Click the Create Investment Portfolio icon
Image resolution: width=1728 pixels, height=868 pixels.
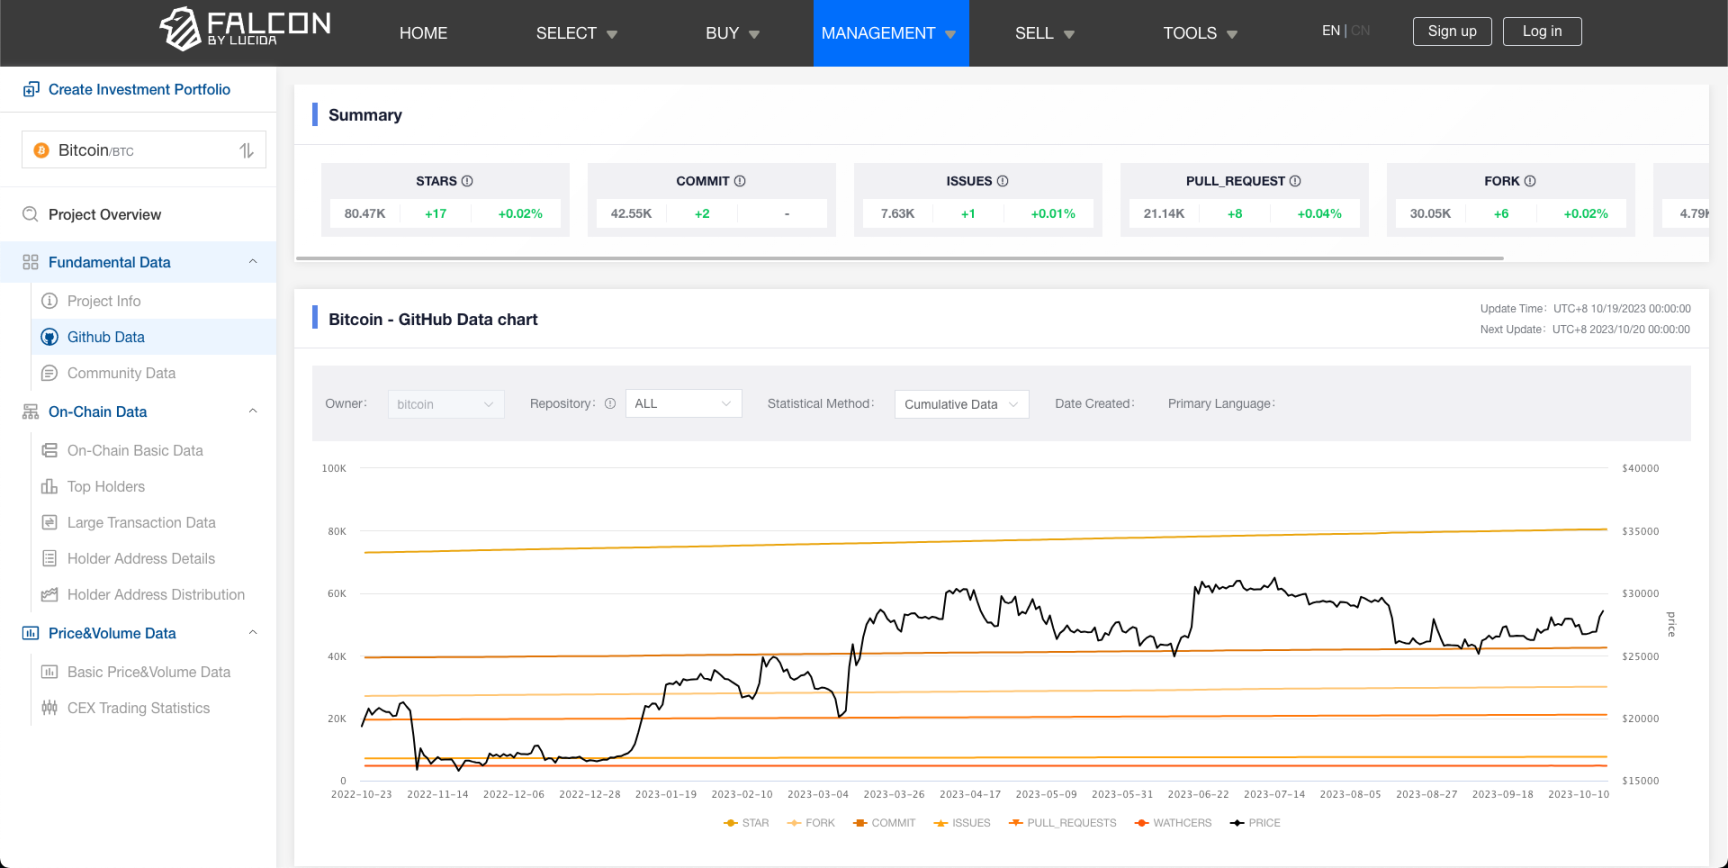pyautogui.click(x=31, y=90)
